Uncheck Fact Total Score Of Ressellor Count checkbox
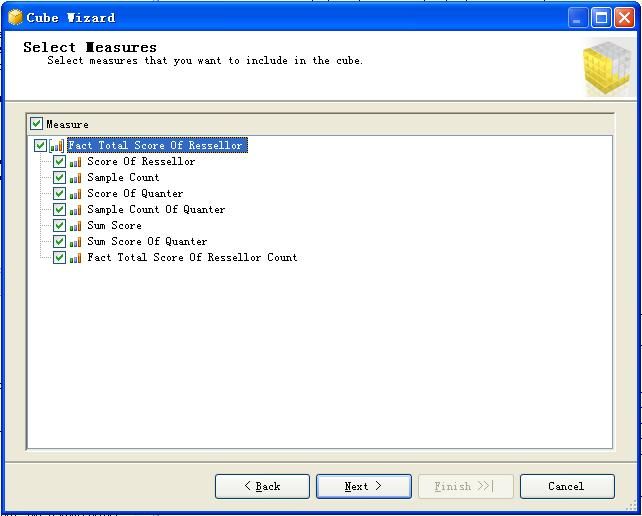This screenshot has width=642, height=516. point(59,257)
